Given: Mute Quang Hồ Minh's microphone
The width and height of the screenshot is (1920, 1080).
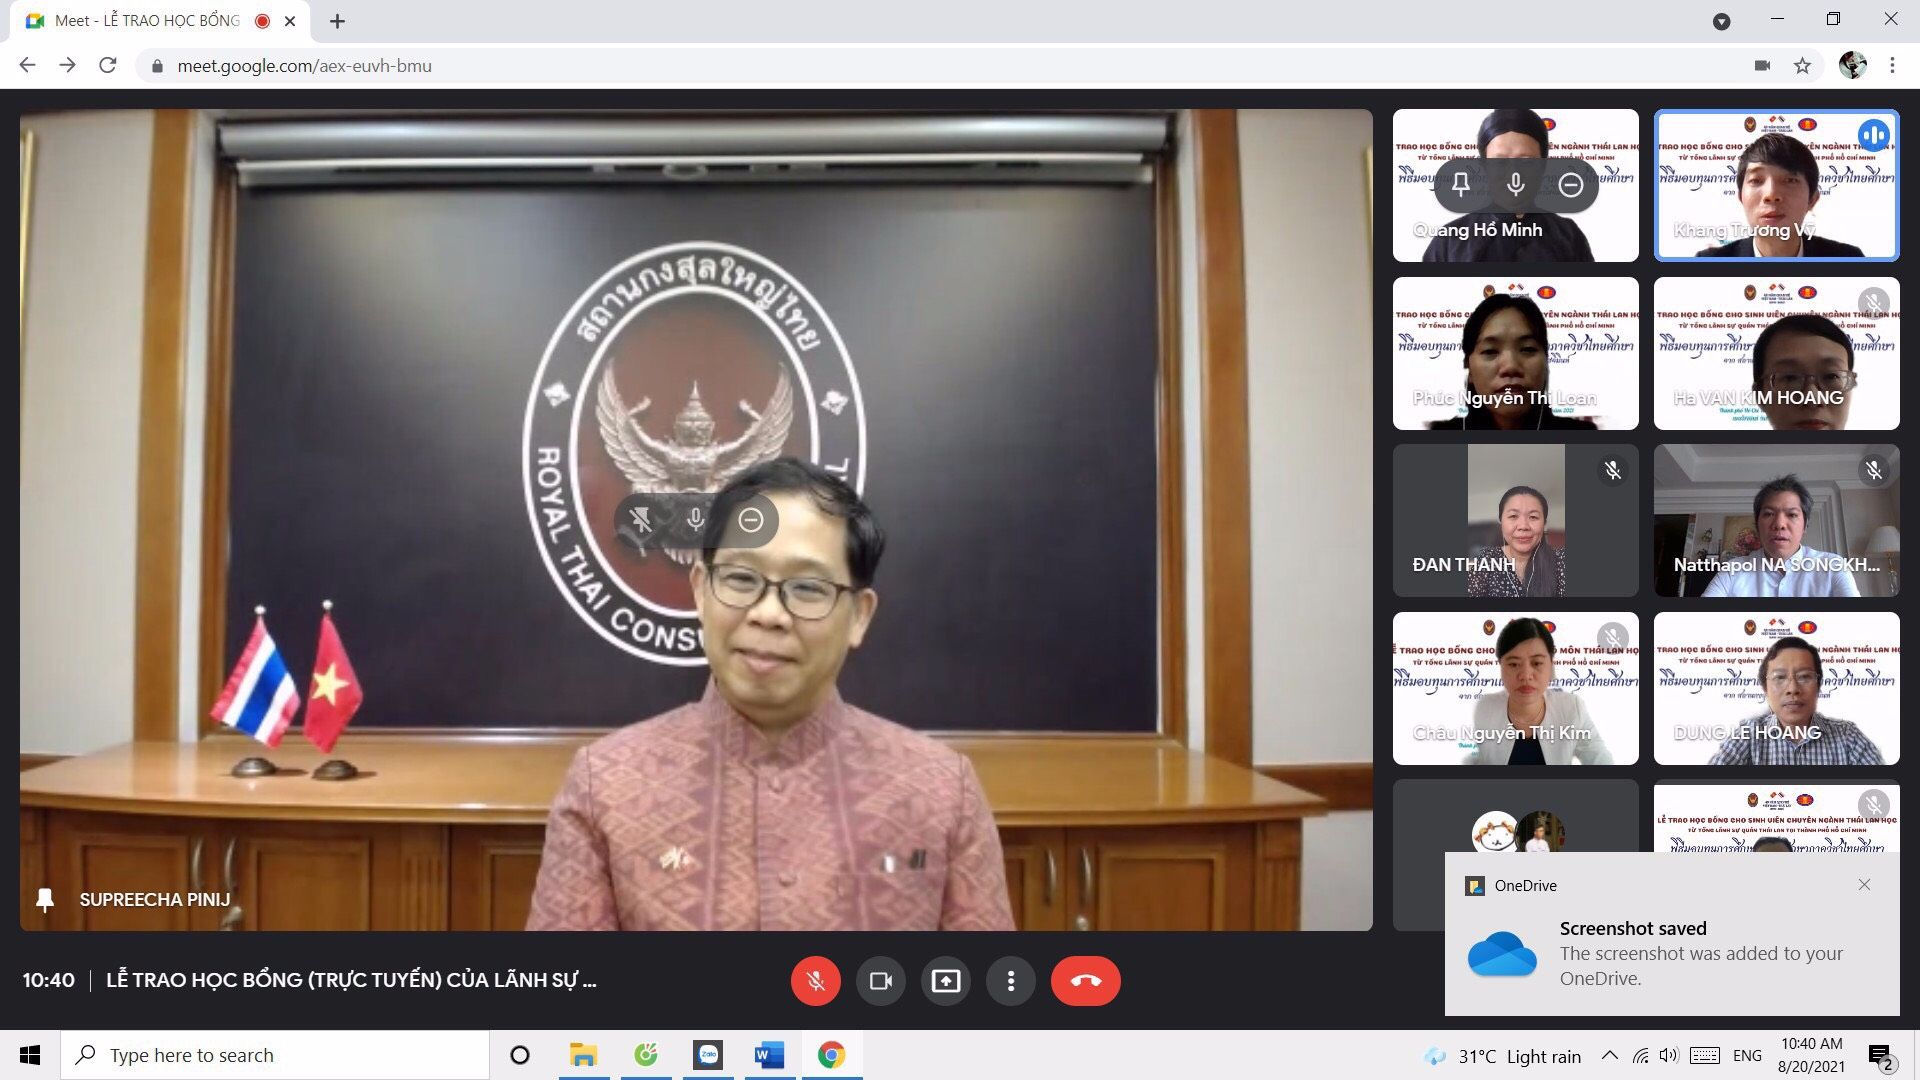Looking at the screenshot, I should (1516, 185).
